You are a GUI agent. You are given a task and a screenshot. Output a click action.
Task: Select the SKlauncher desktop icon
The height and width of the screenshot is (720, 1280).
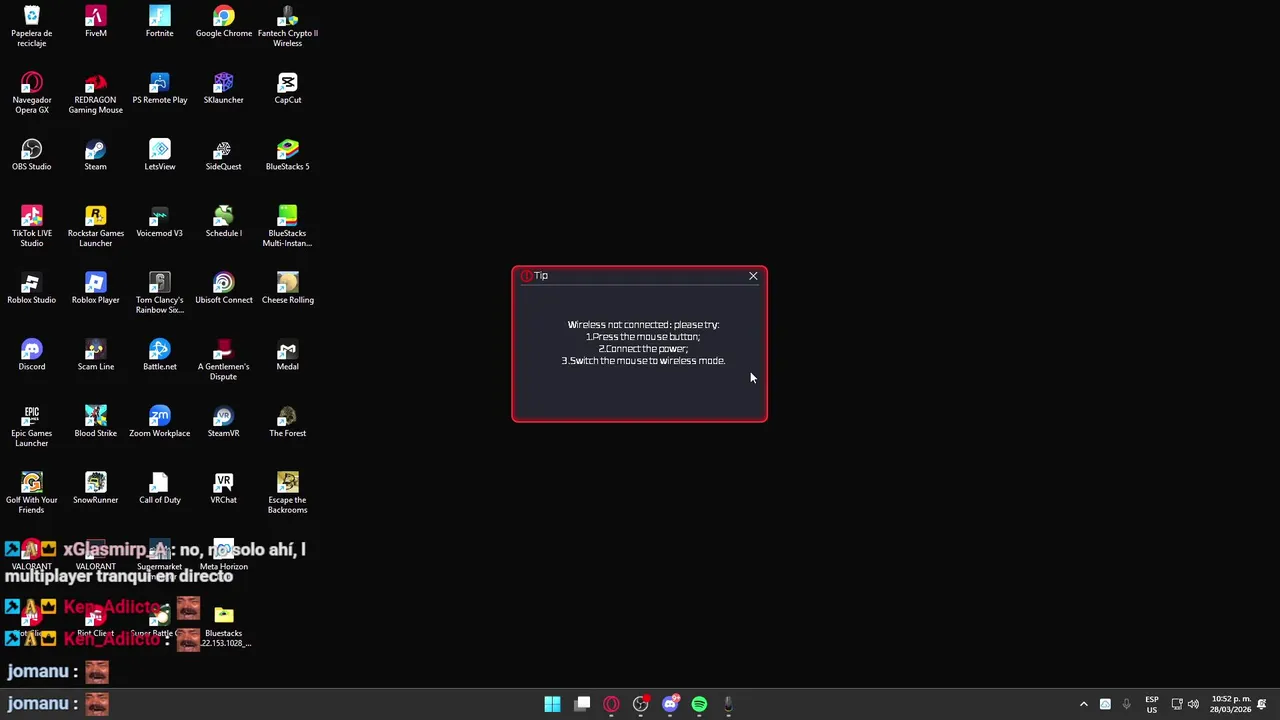point(223,88)
